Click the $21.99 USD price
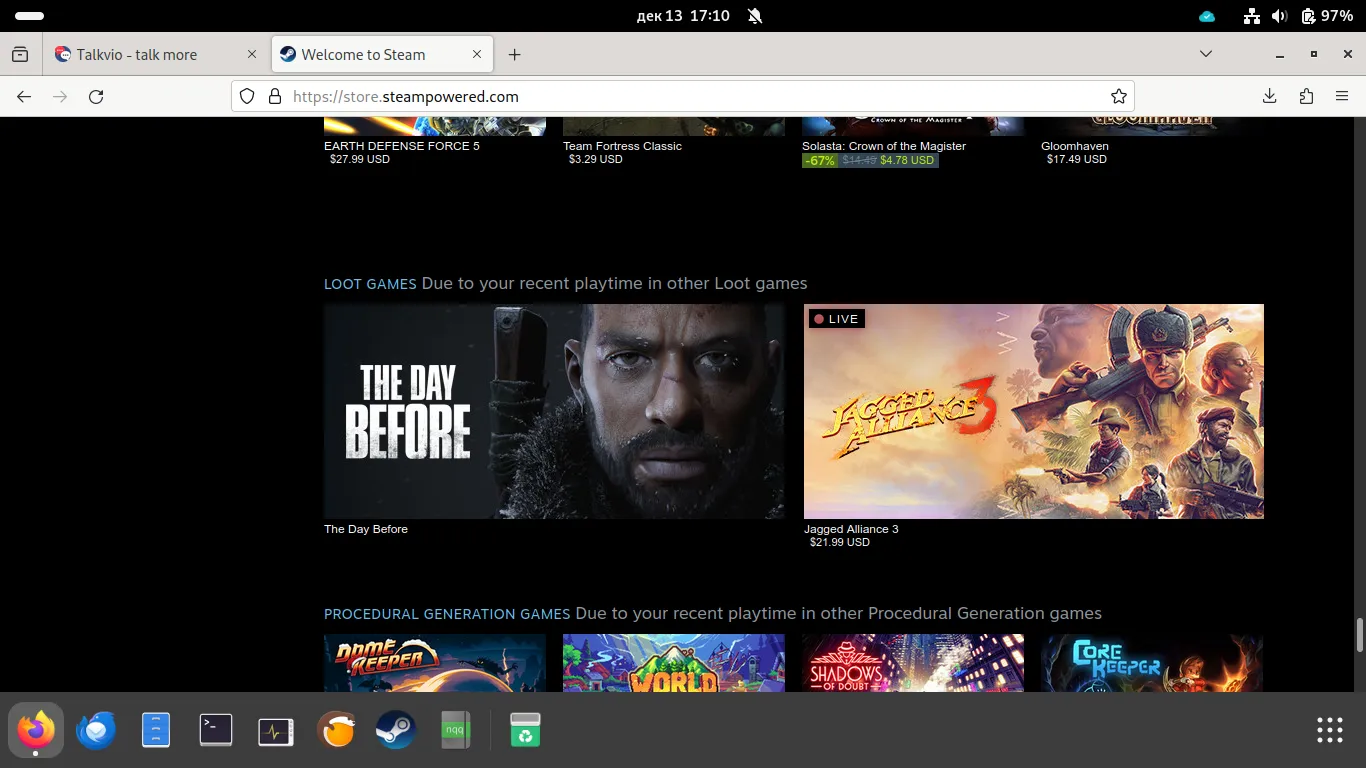The height and width of the screenshot is (768, 1366). (840, 542)
